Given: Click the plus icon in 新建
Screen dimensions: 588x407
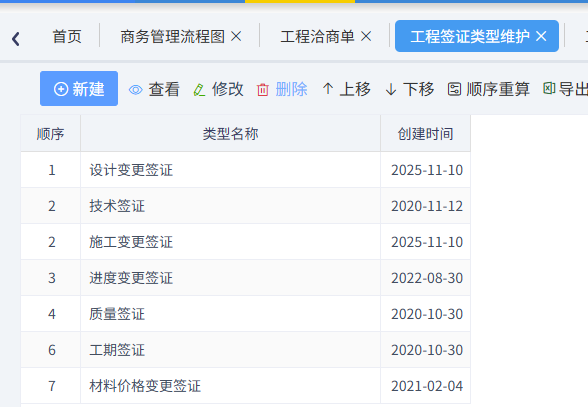Looking at the screenshot, I should tap(61, 89).
